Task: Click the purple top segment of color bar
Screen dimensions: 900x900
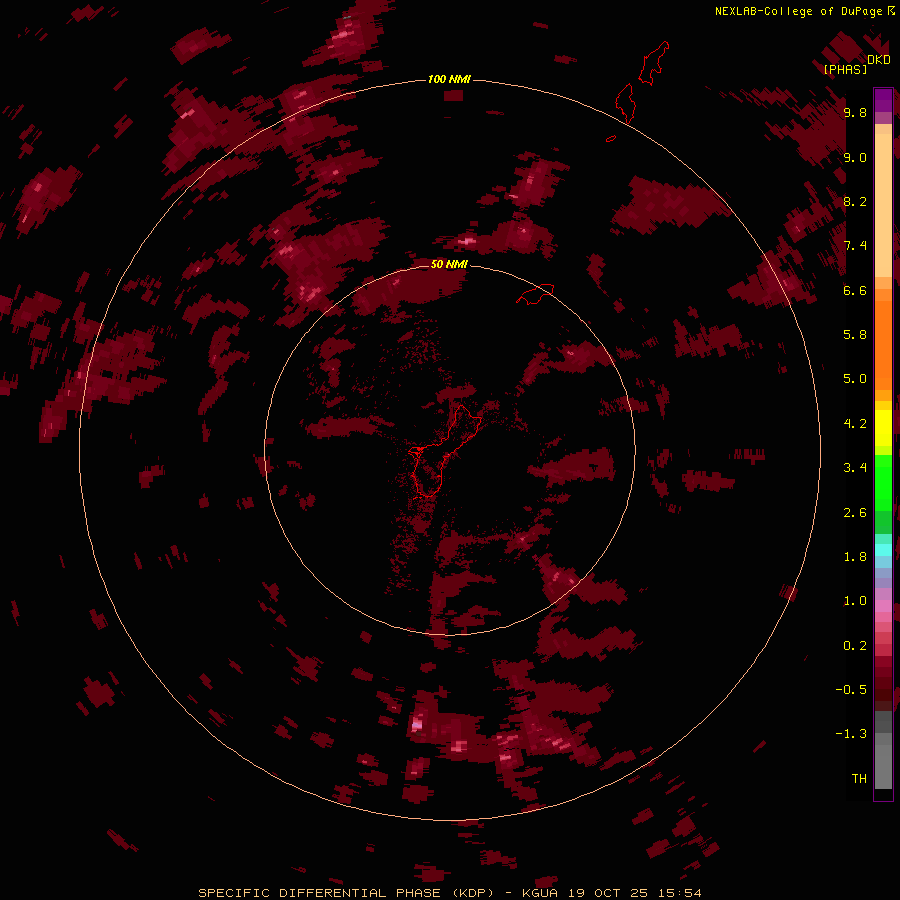Action: [x=883, y=100]
